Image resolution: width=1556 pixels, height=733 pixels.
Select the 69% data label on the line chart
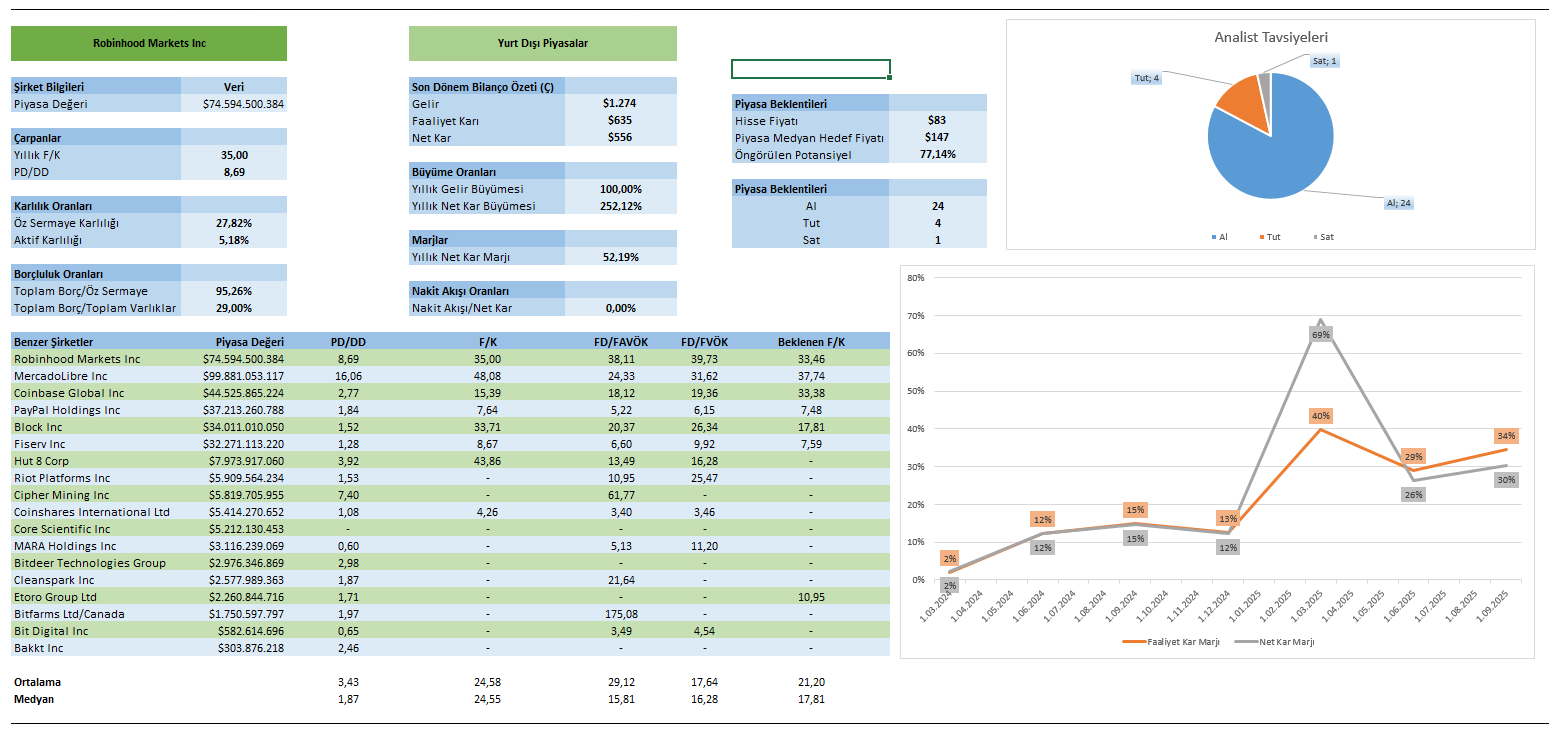1321,335
